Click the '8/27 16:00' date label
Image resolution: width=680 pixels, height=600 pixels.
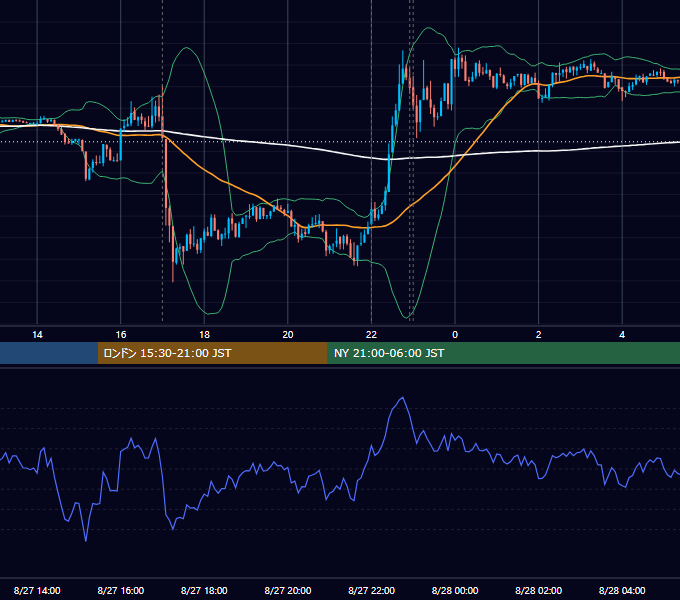[121, 590]
